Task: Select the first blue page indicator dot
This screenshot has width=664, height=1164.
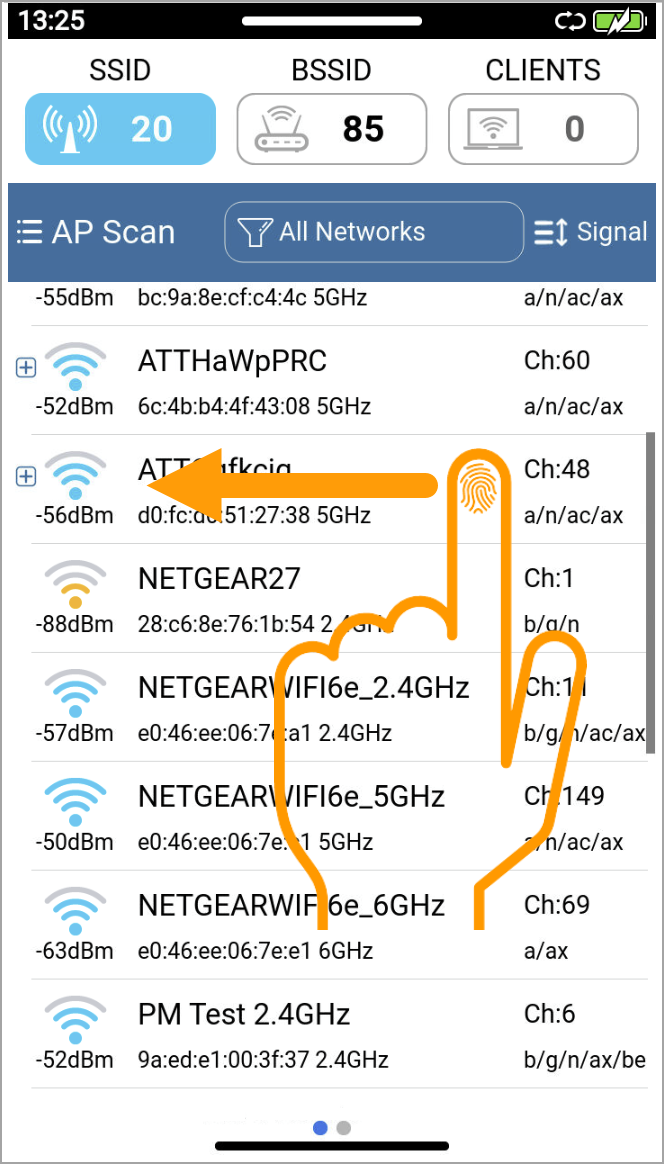Action: coord(320,1128)
